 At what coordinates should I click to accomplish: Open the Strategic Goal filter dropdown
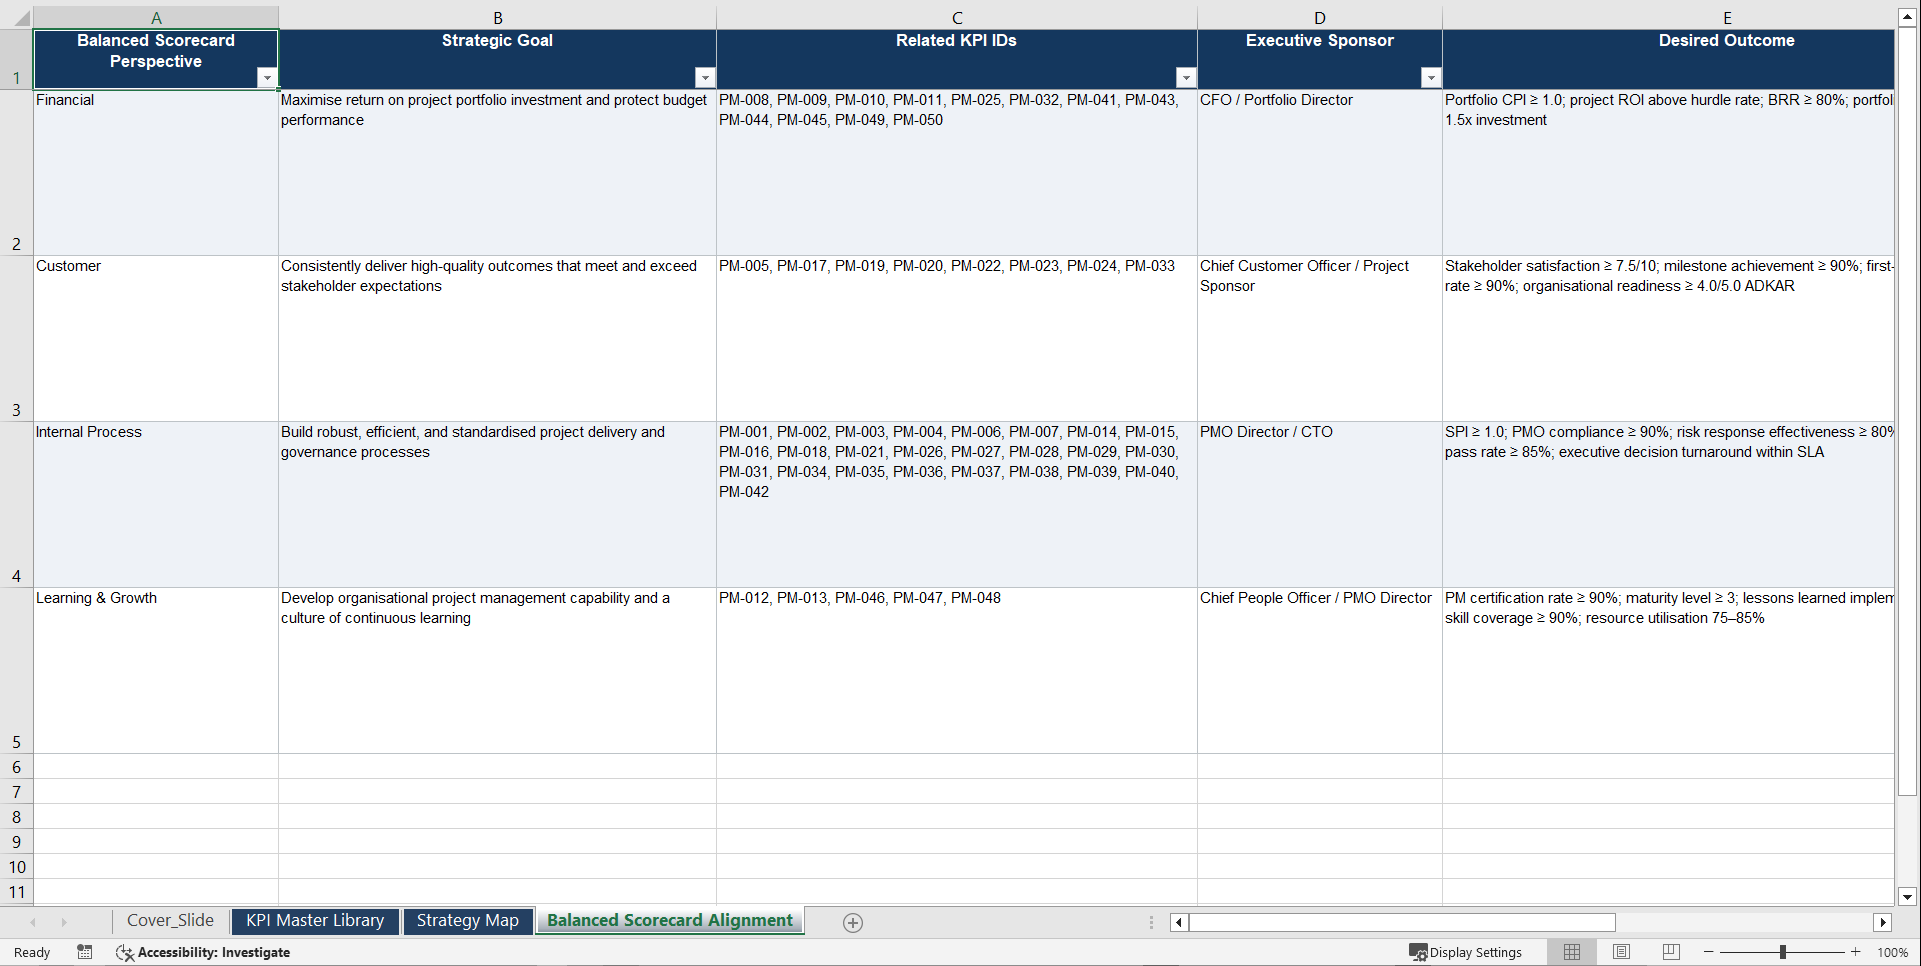[705, 78]
